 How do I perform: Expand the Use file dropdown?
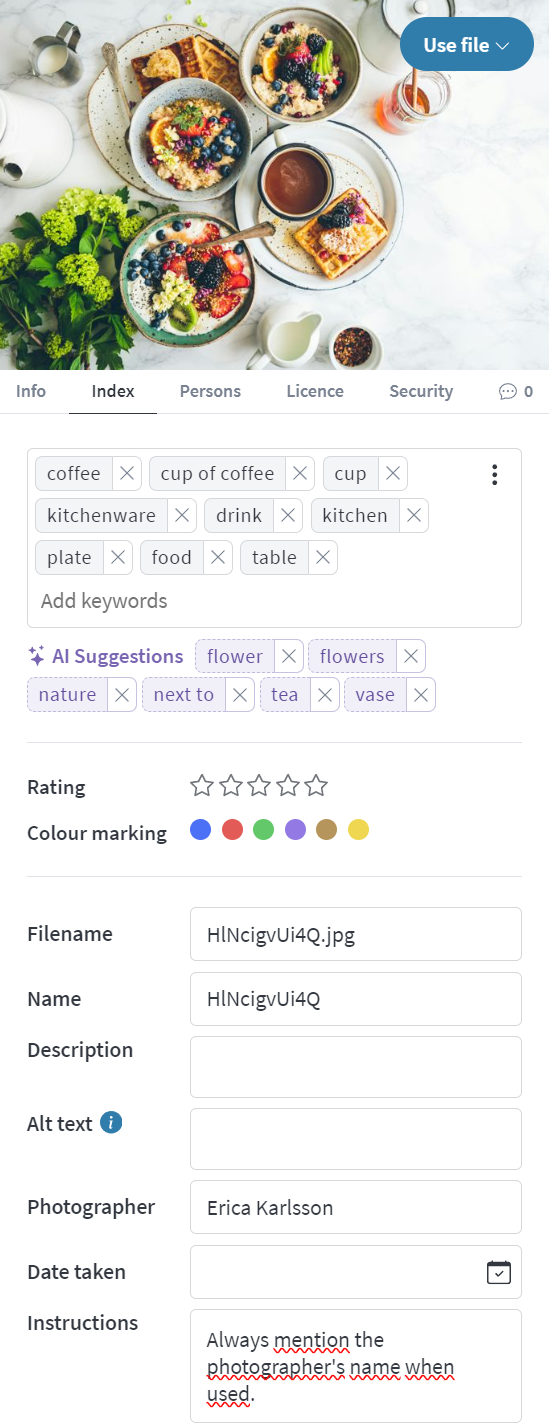tap(467, 45)
